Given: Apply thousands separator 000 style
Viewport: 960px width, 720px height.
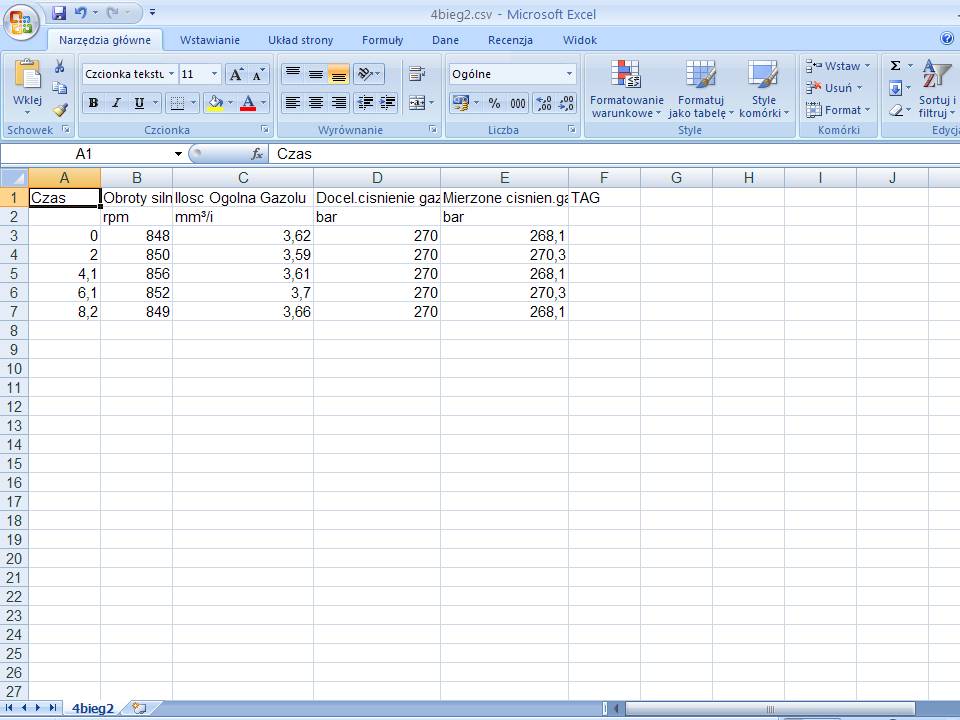Looking at the screenshot, I should [x=518, y=103].
